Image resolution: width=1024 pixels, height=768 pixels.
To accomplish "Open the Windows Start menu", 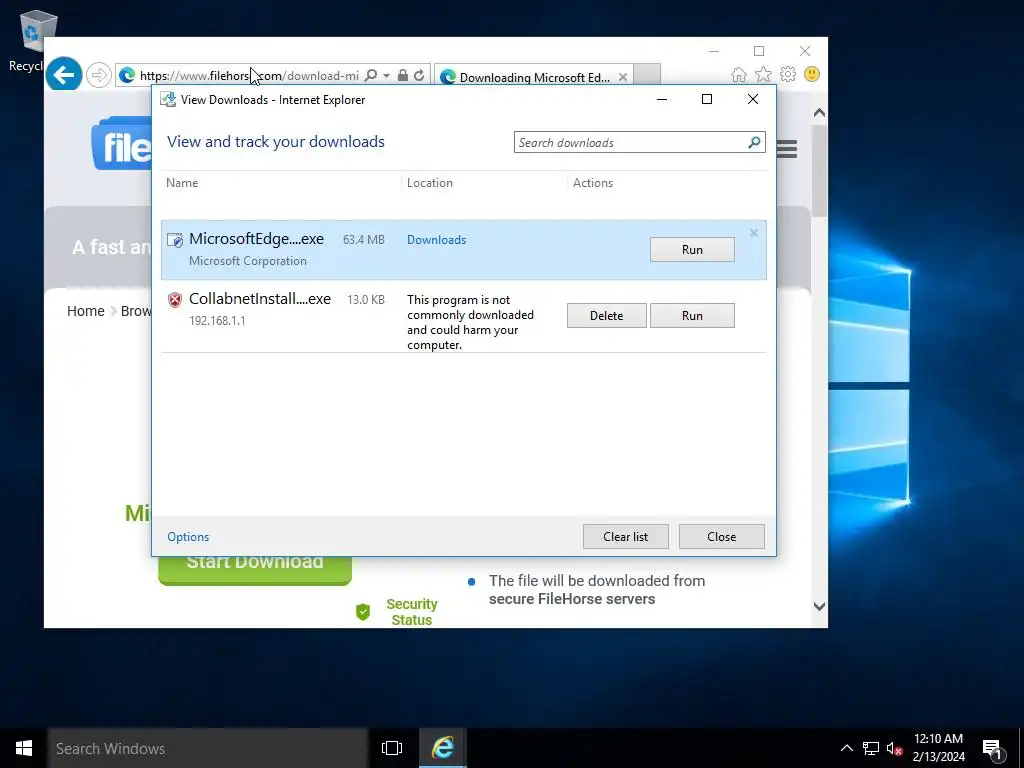I will 24,748.
